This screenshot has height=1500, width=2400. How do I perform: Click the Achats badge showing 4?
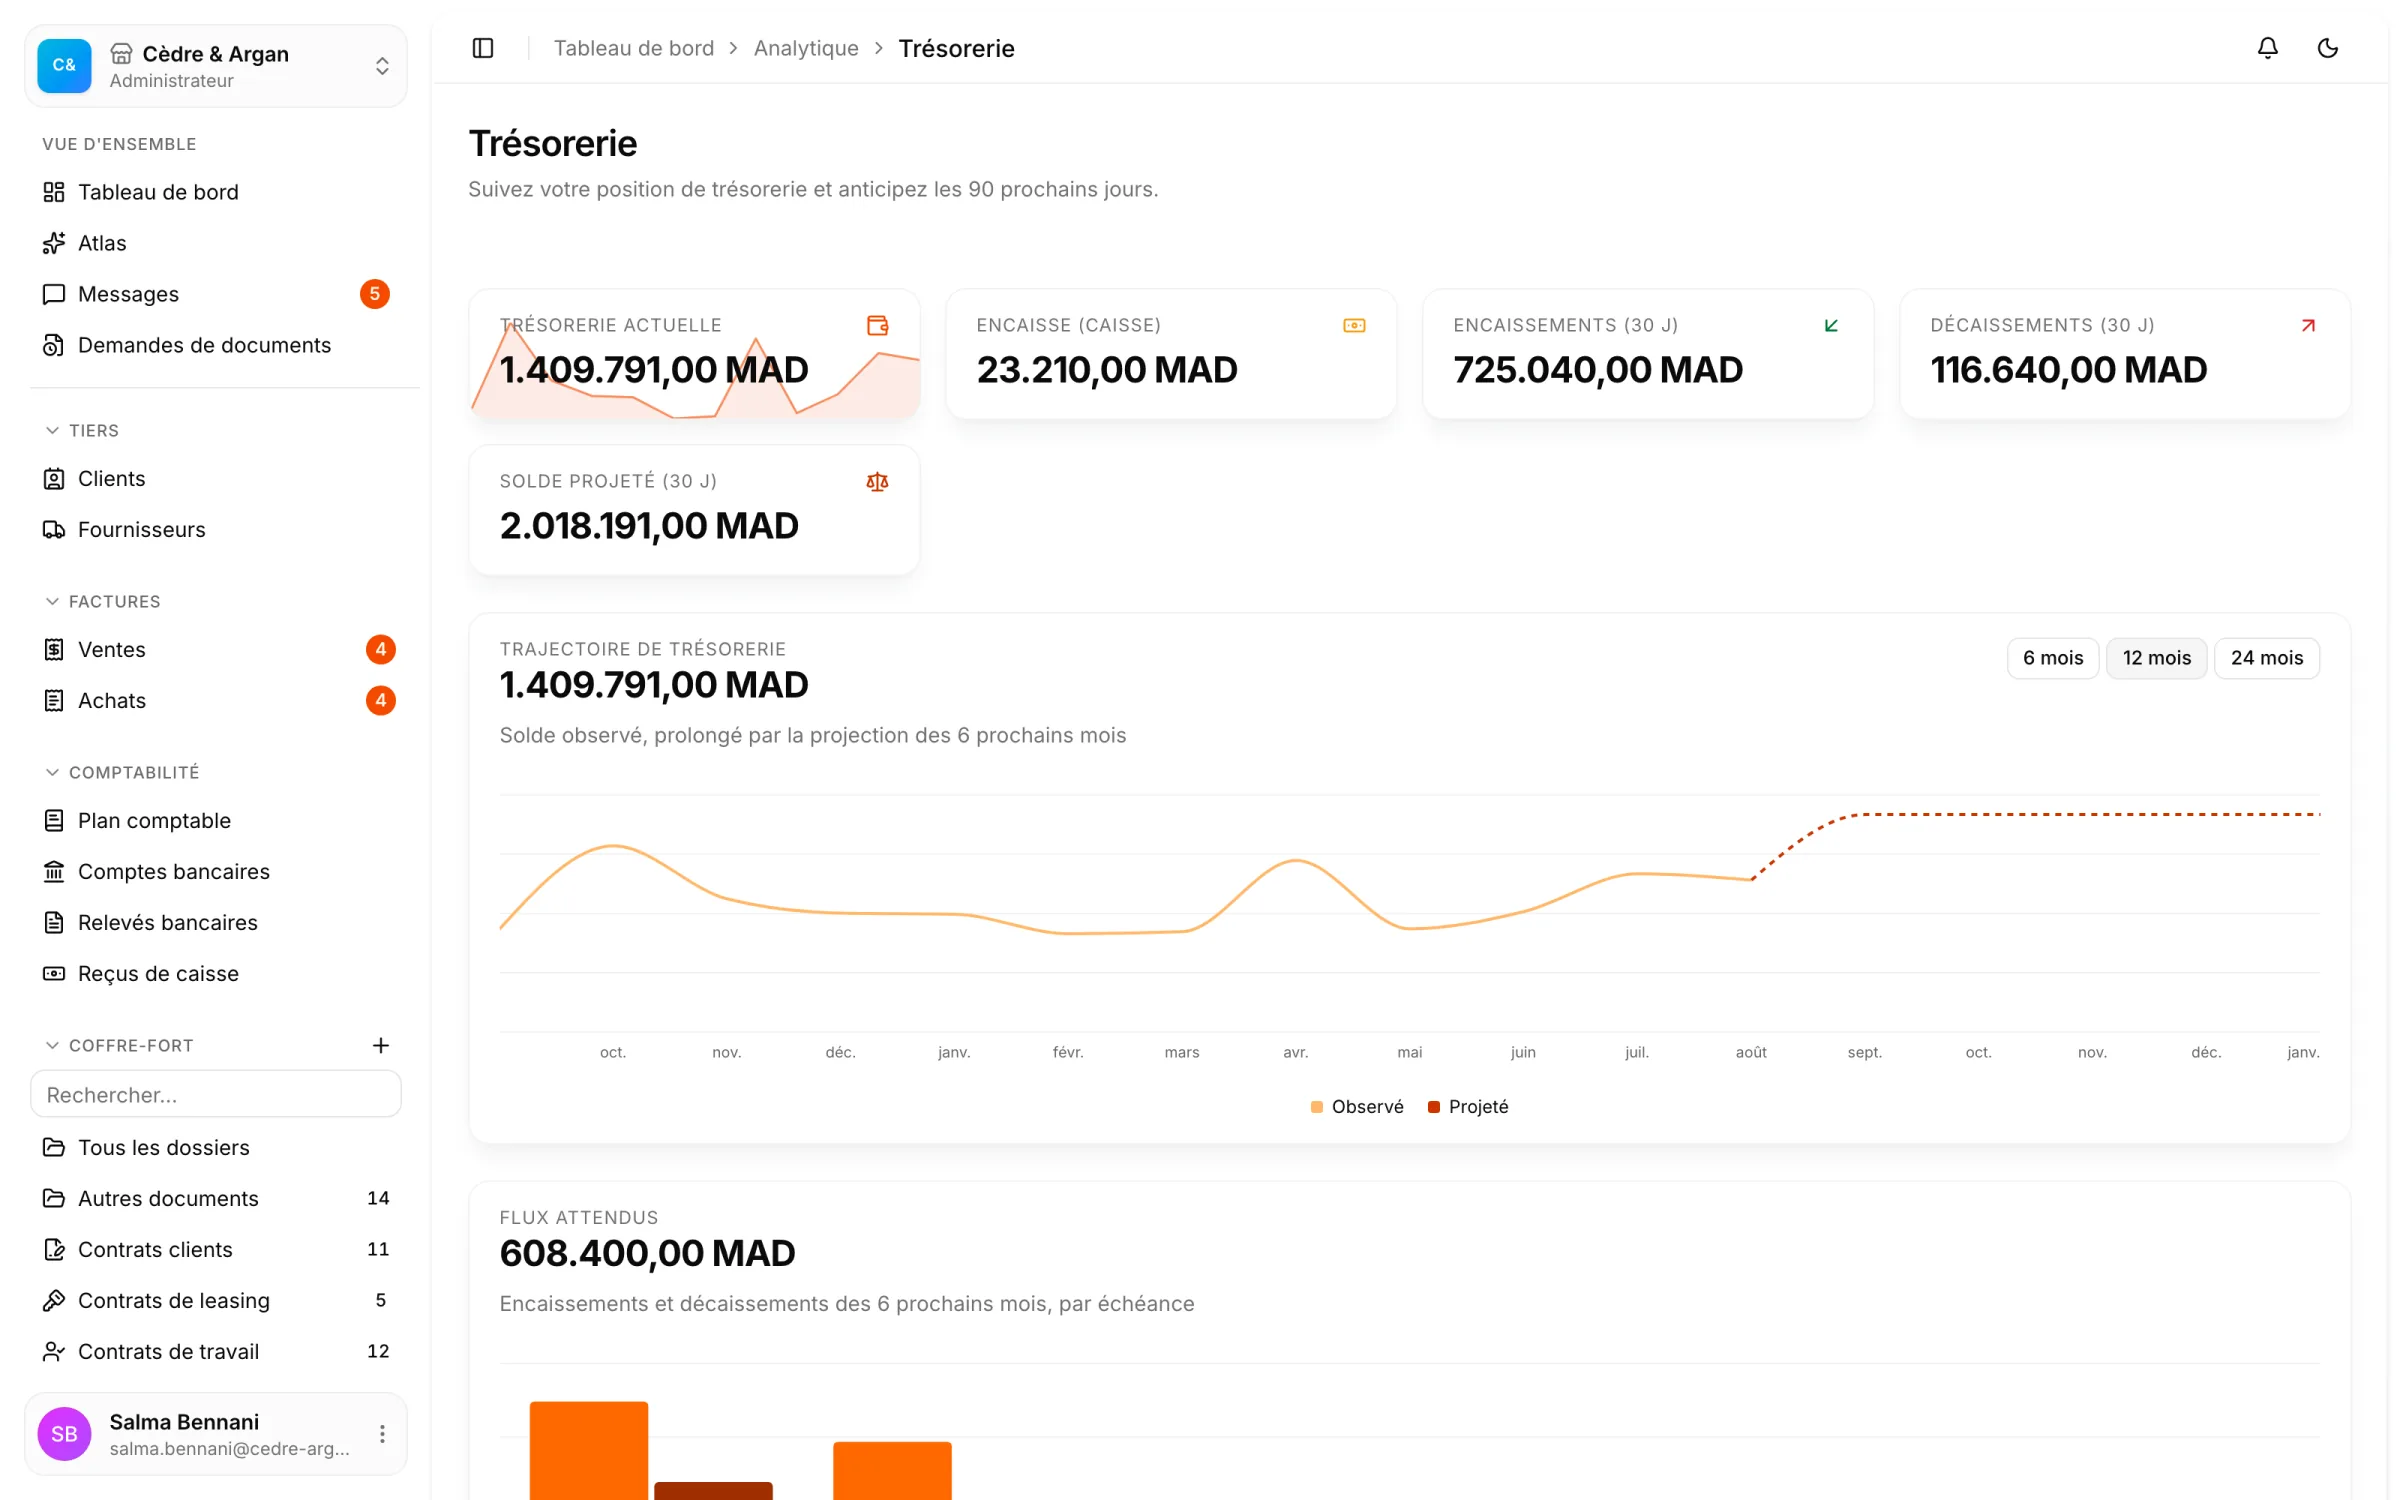(x=381, y=701)
